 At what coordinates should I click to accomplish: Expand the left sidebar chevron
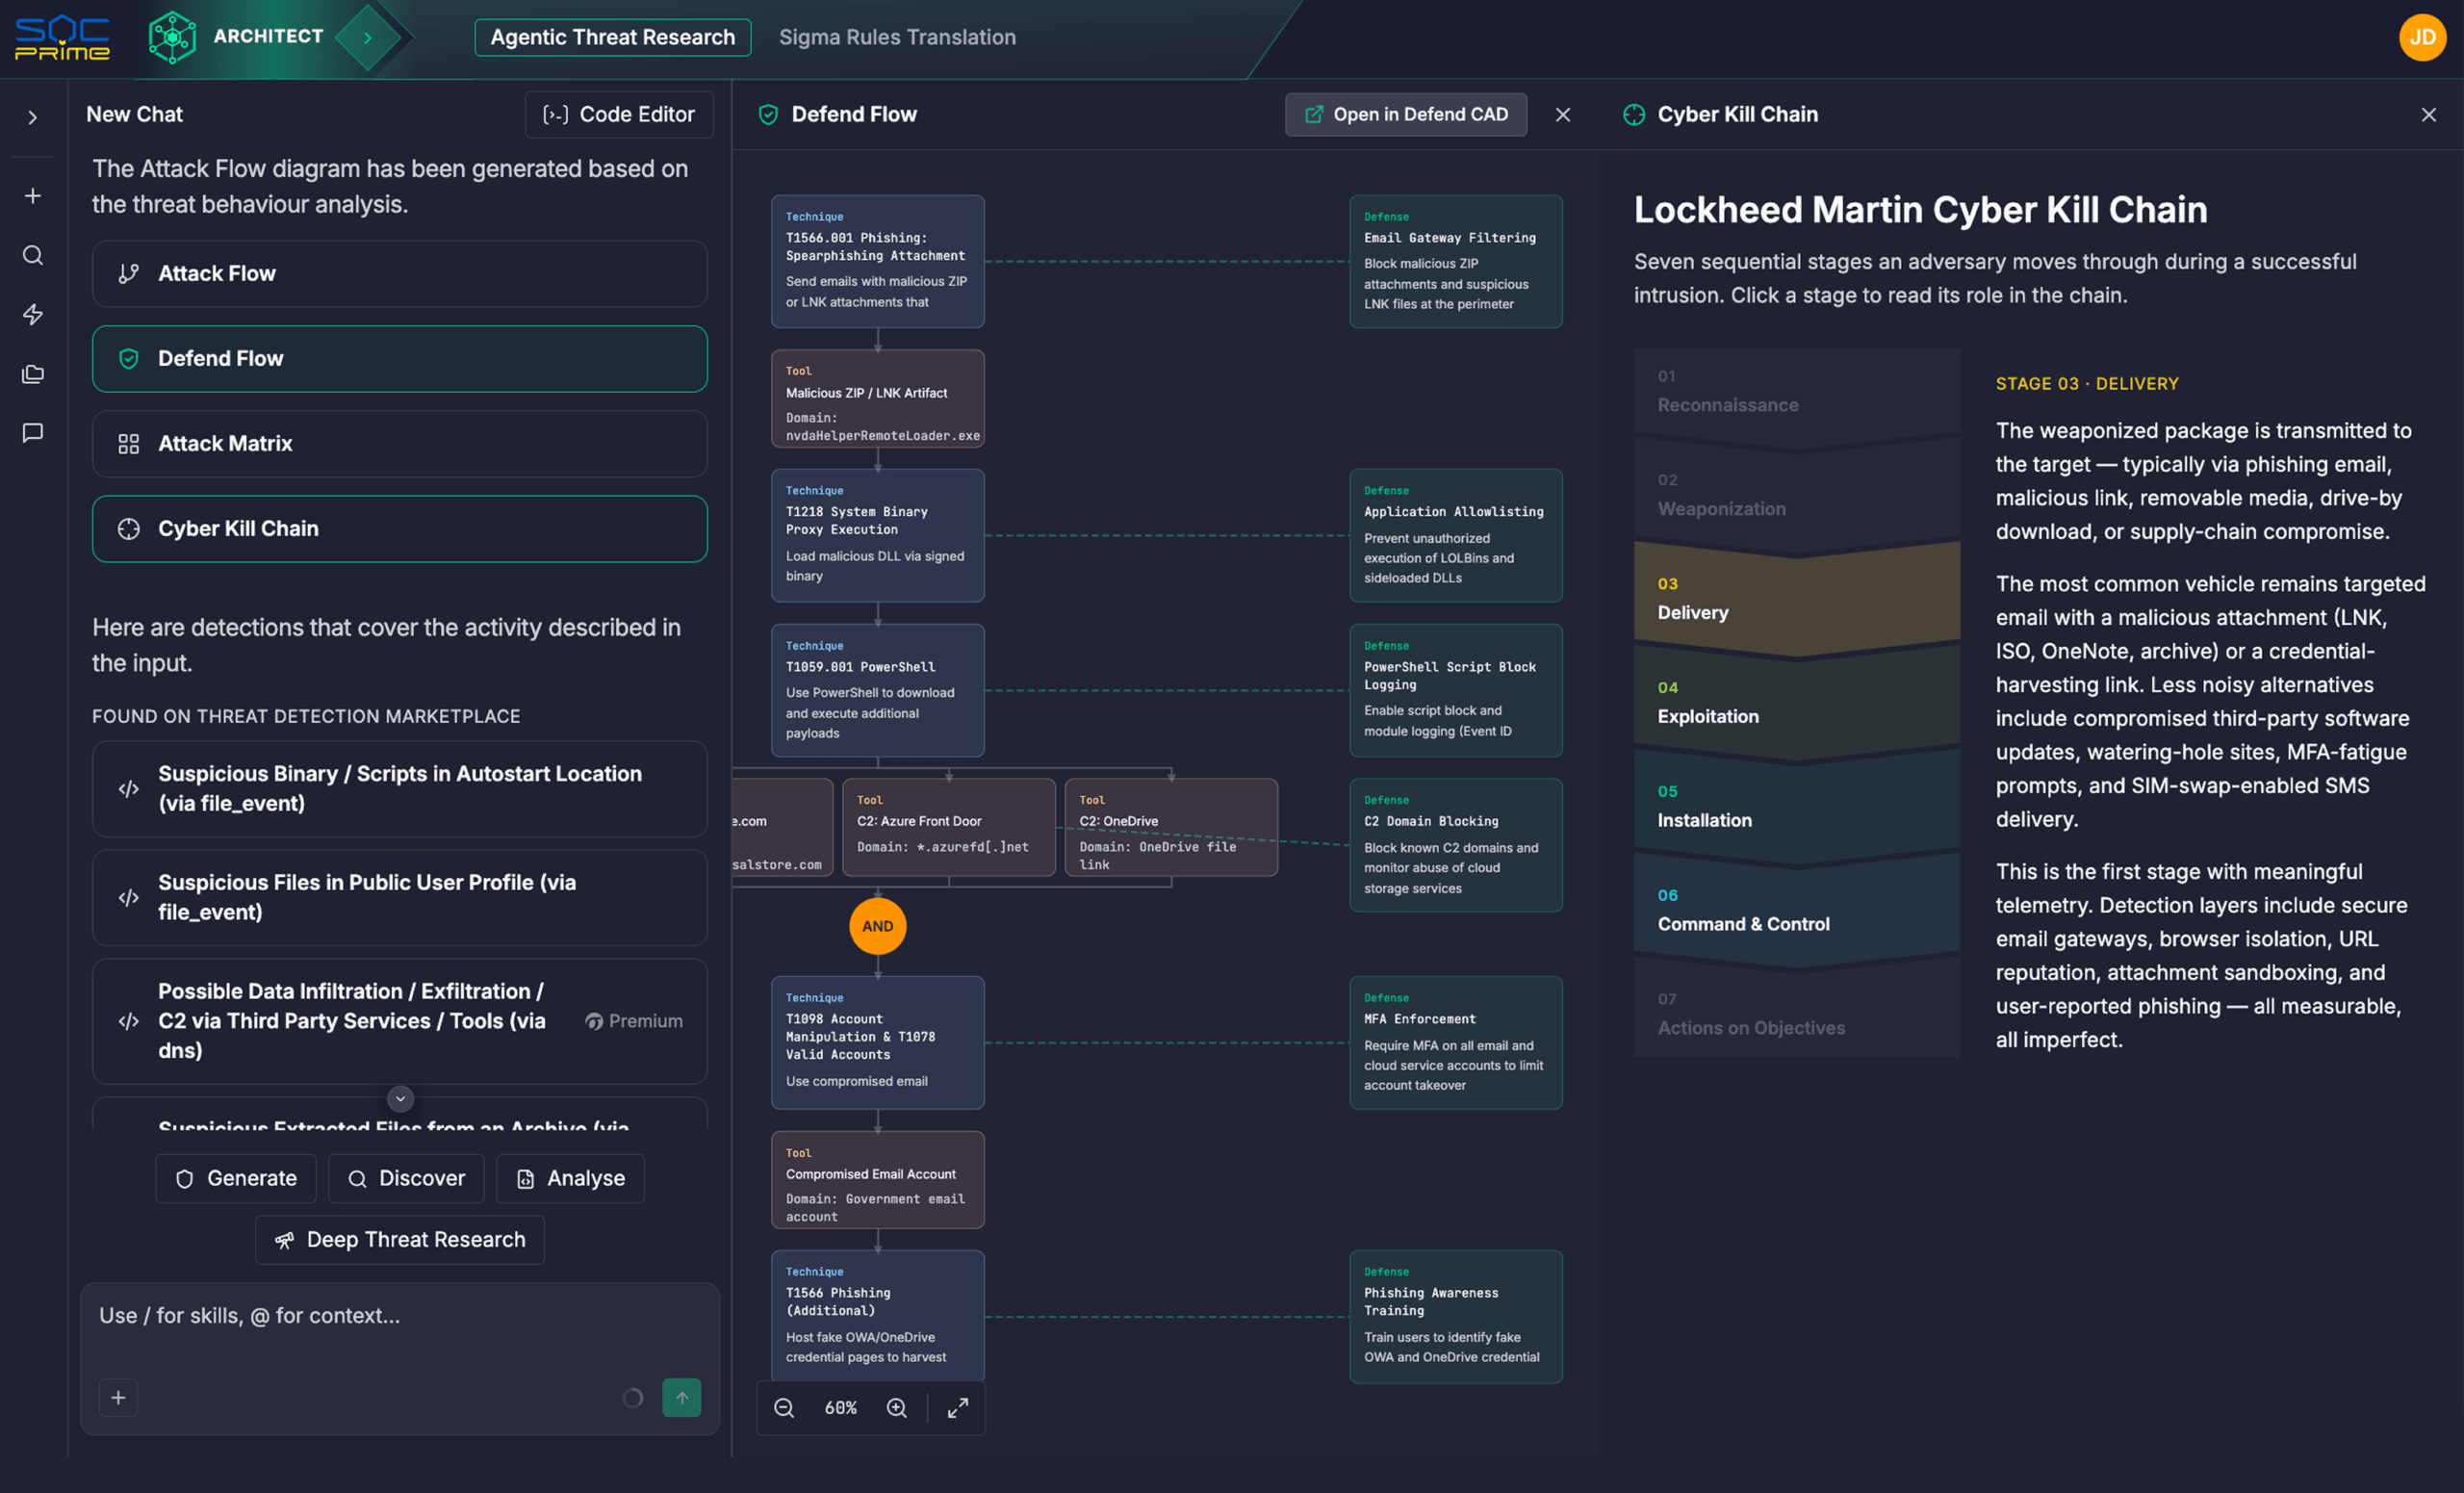[x=33, y=118]
